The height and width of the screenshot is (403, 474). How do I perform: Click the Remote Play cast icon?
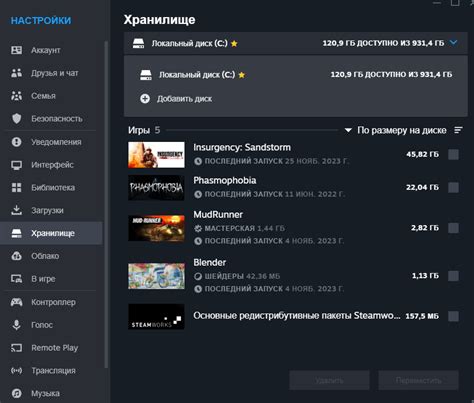[x=16, y=348]
